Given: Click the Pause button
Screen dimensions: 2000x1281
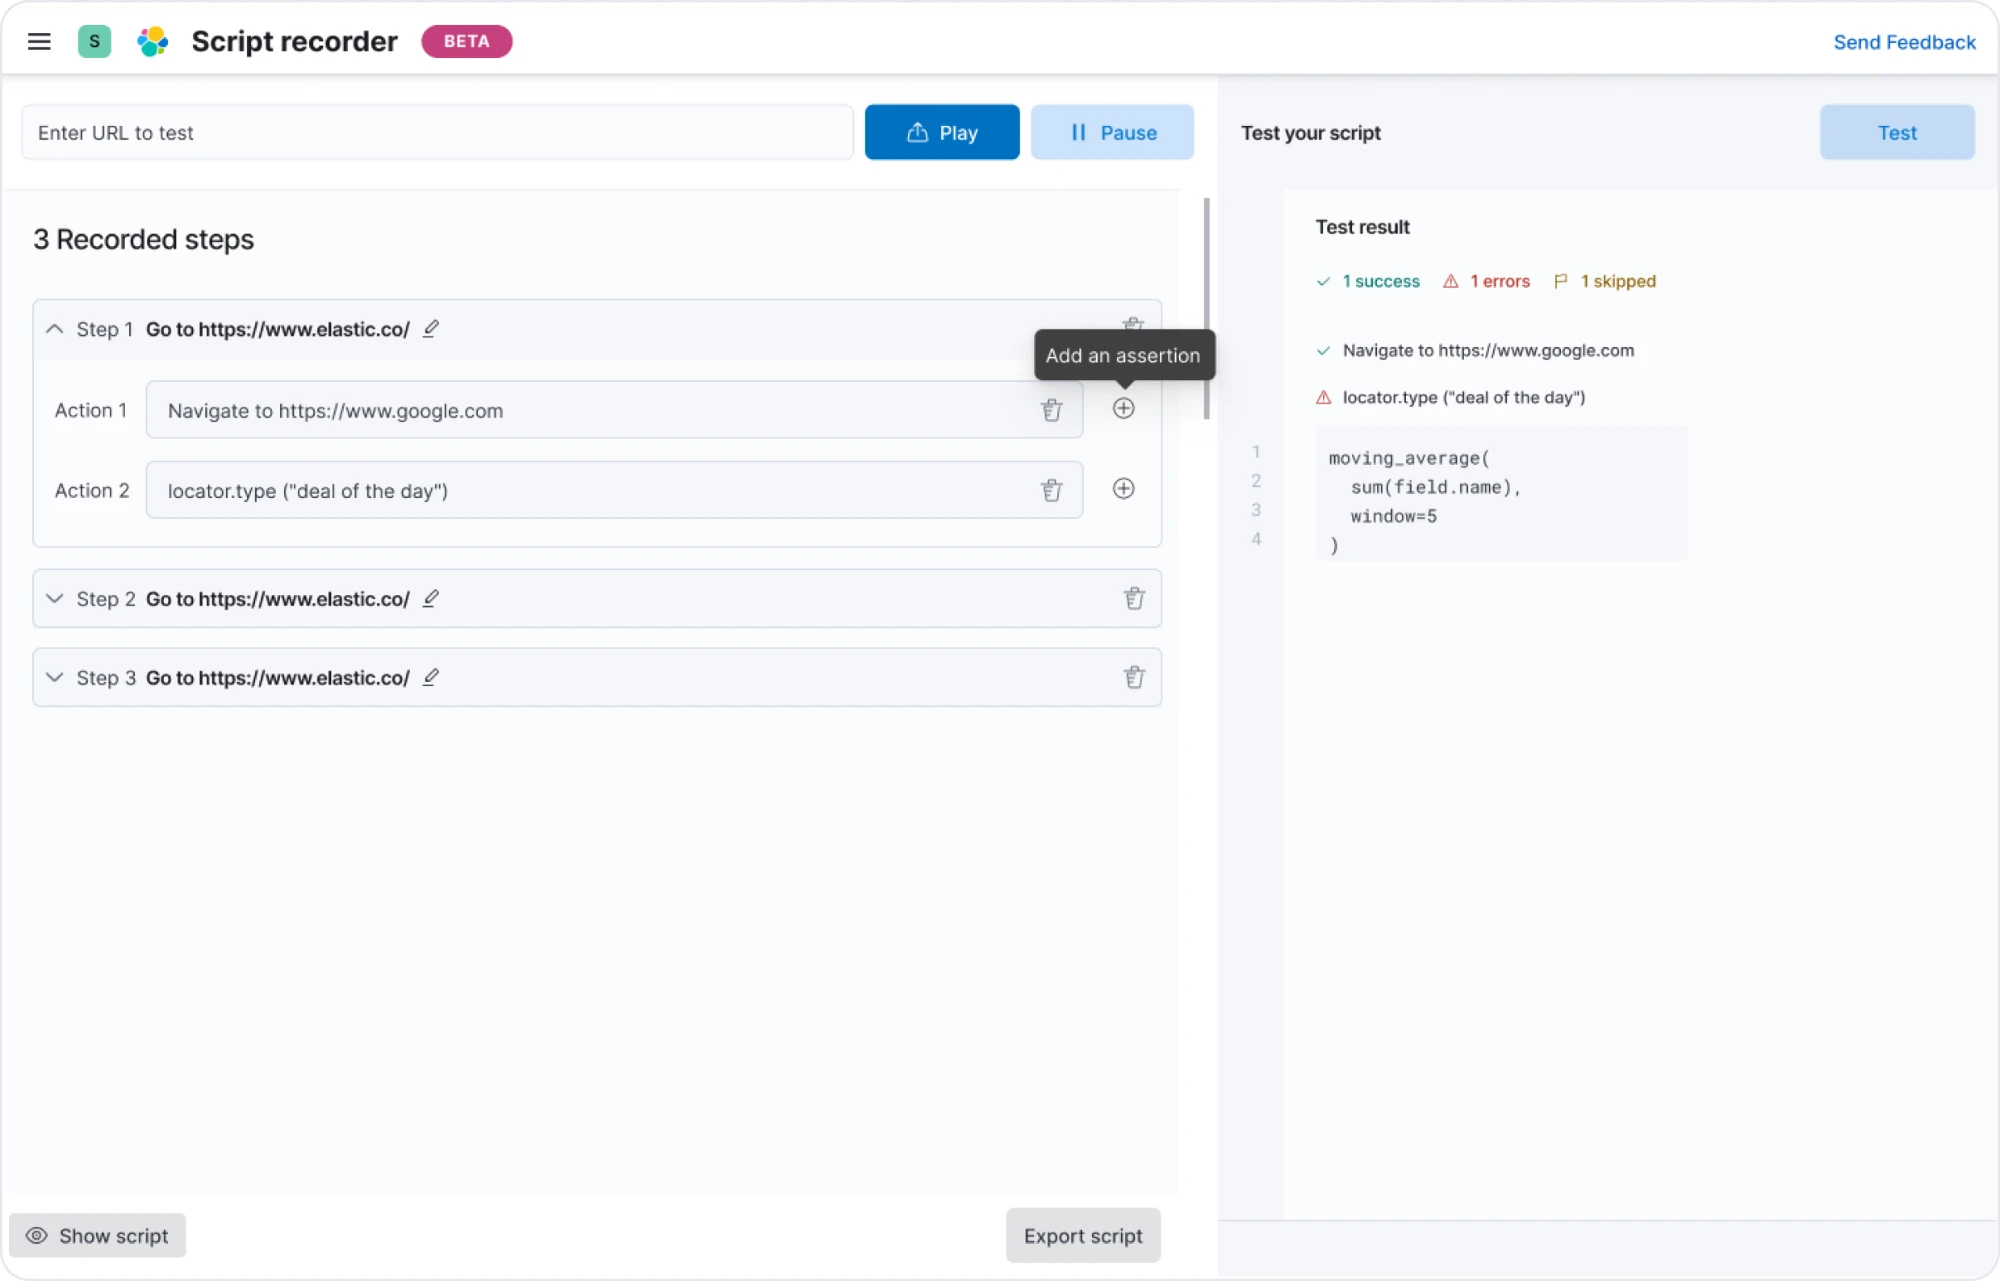Looking at the screenshot, I should [x=1112, y=132].
